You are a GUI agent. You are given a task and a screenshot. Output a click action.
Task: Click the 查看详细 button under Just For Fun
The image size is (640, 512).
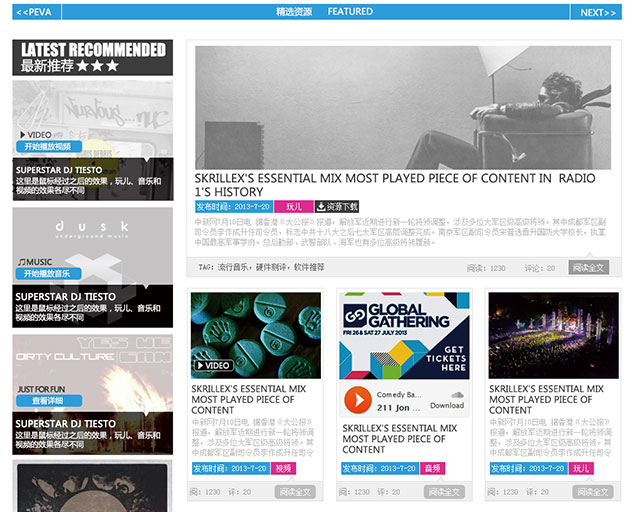pyautogui.click(x=48, y=400)
